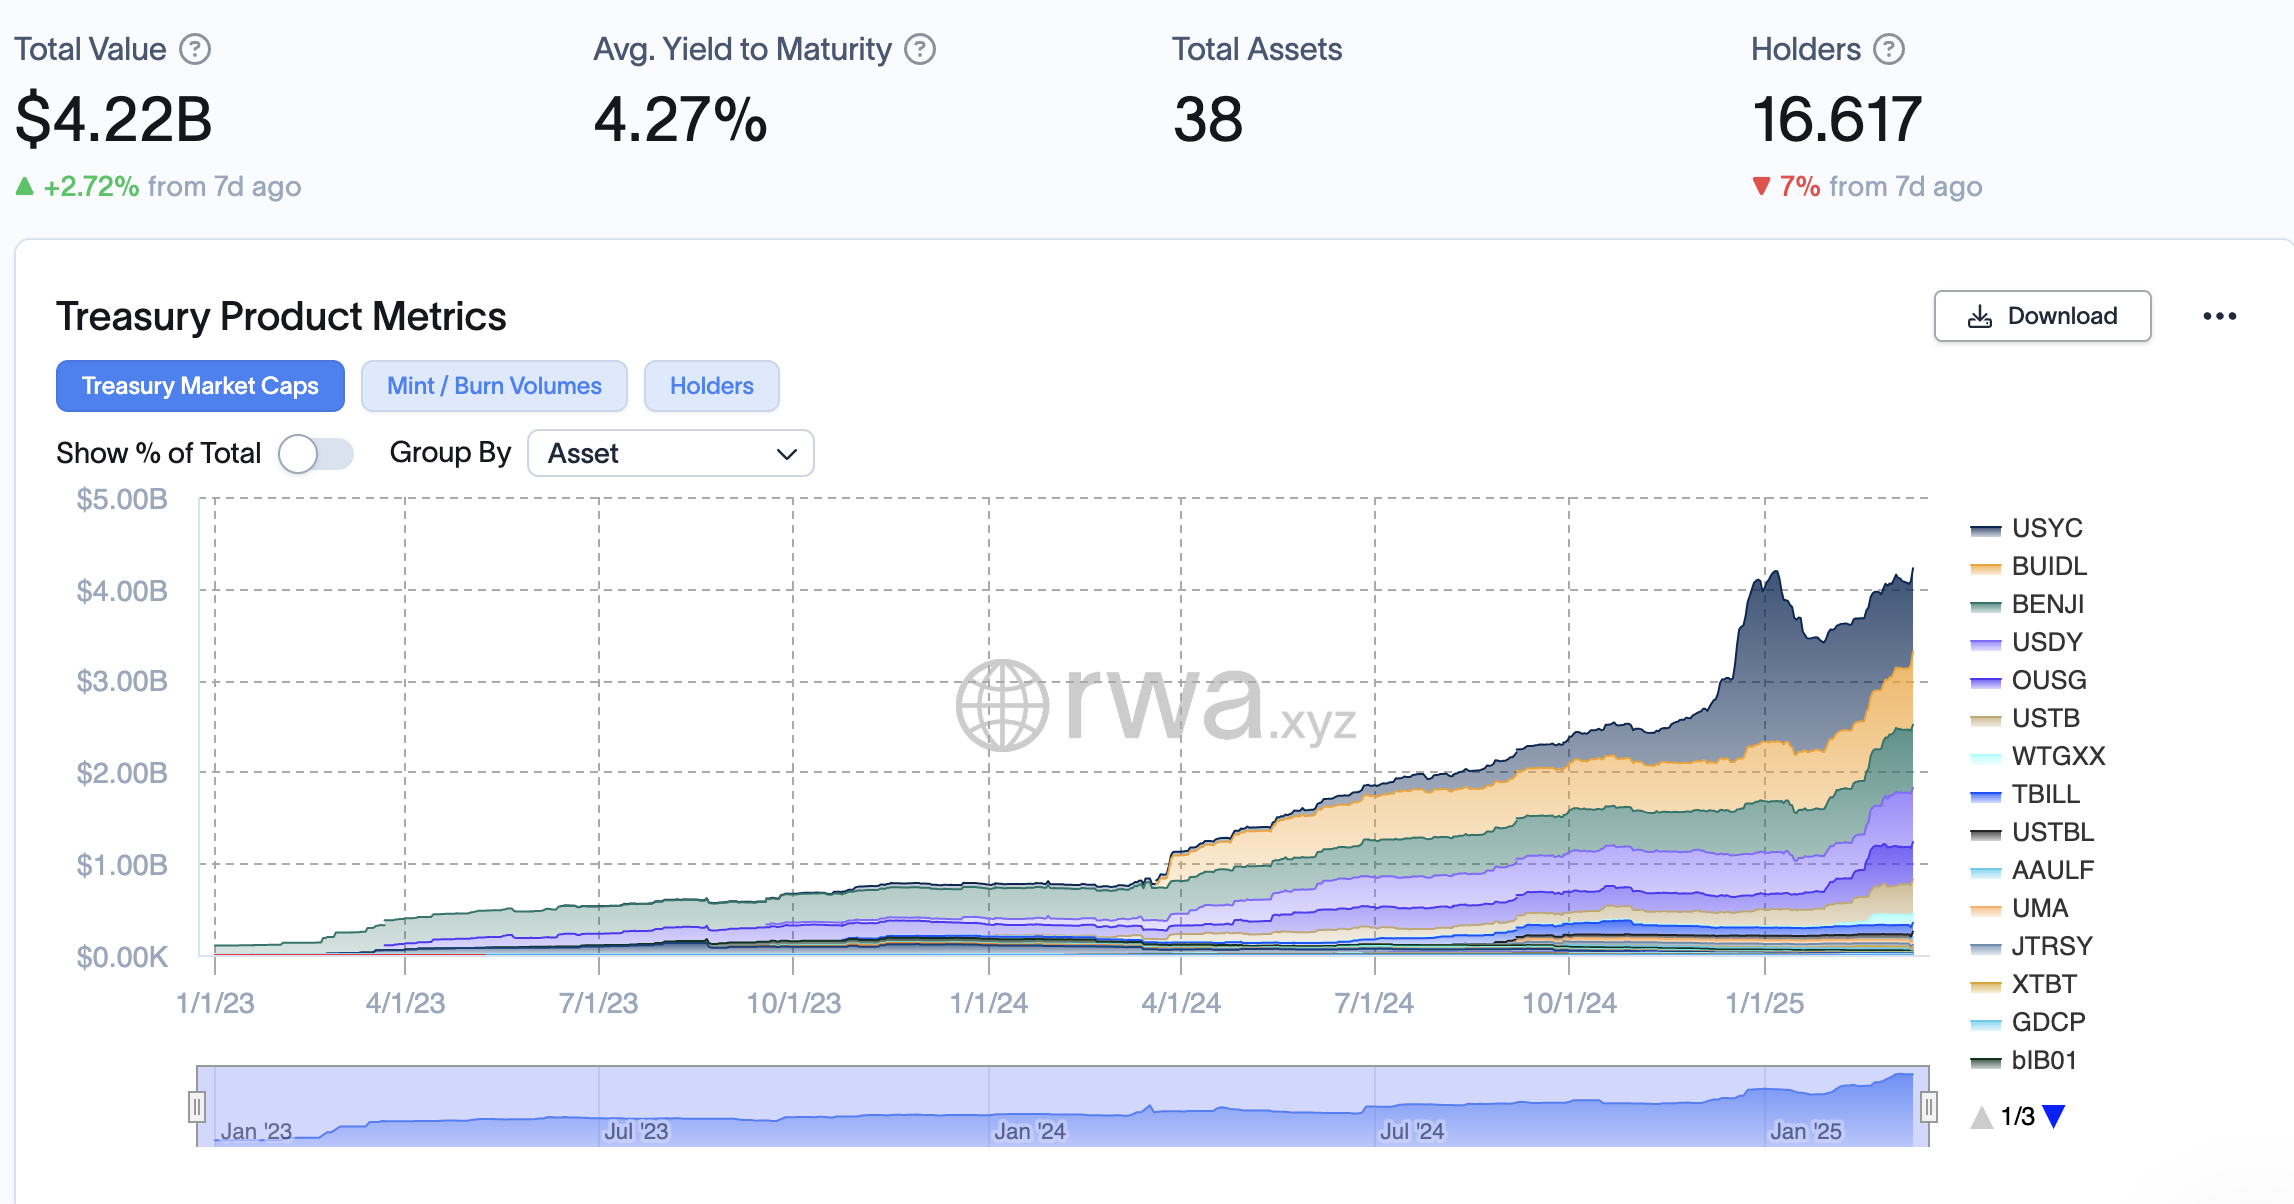Click the Avg. Yield to Maturity help icon
The image size is (2294, 1204).
tap(920, 49)
